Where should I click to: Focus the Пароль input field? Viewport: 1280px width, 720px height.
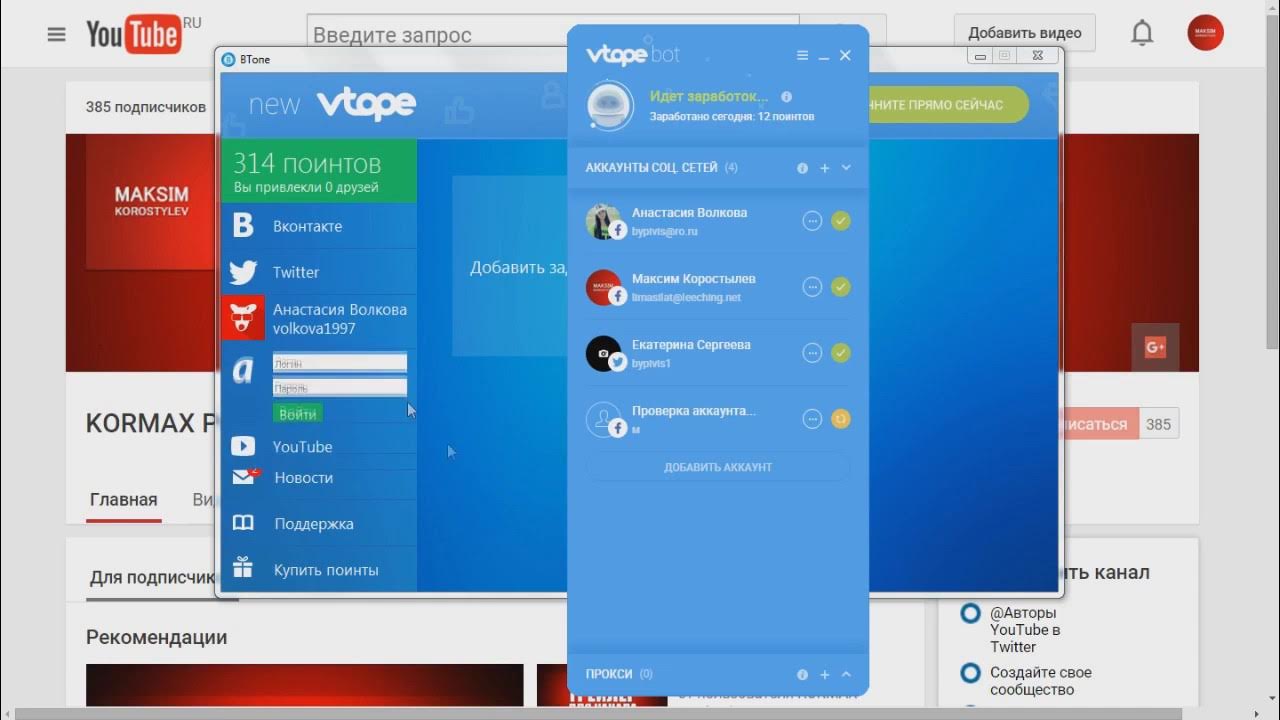pos(340,387)
